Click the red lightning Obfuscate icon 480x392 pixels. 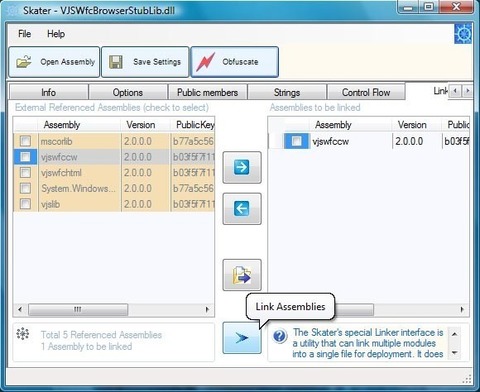click(205, 62)
